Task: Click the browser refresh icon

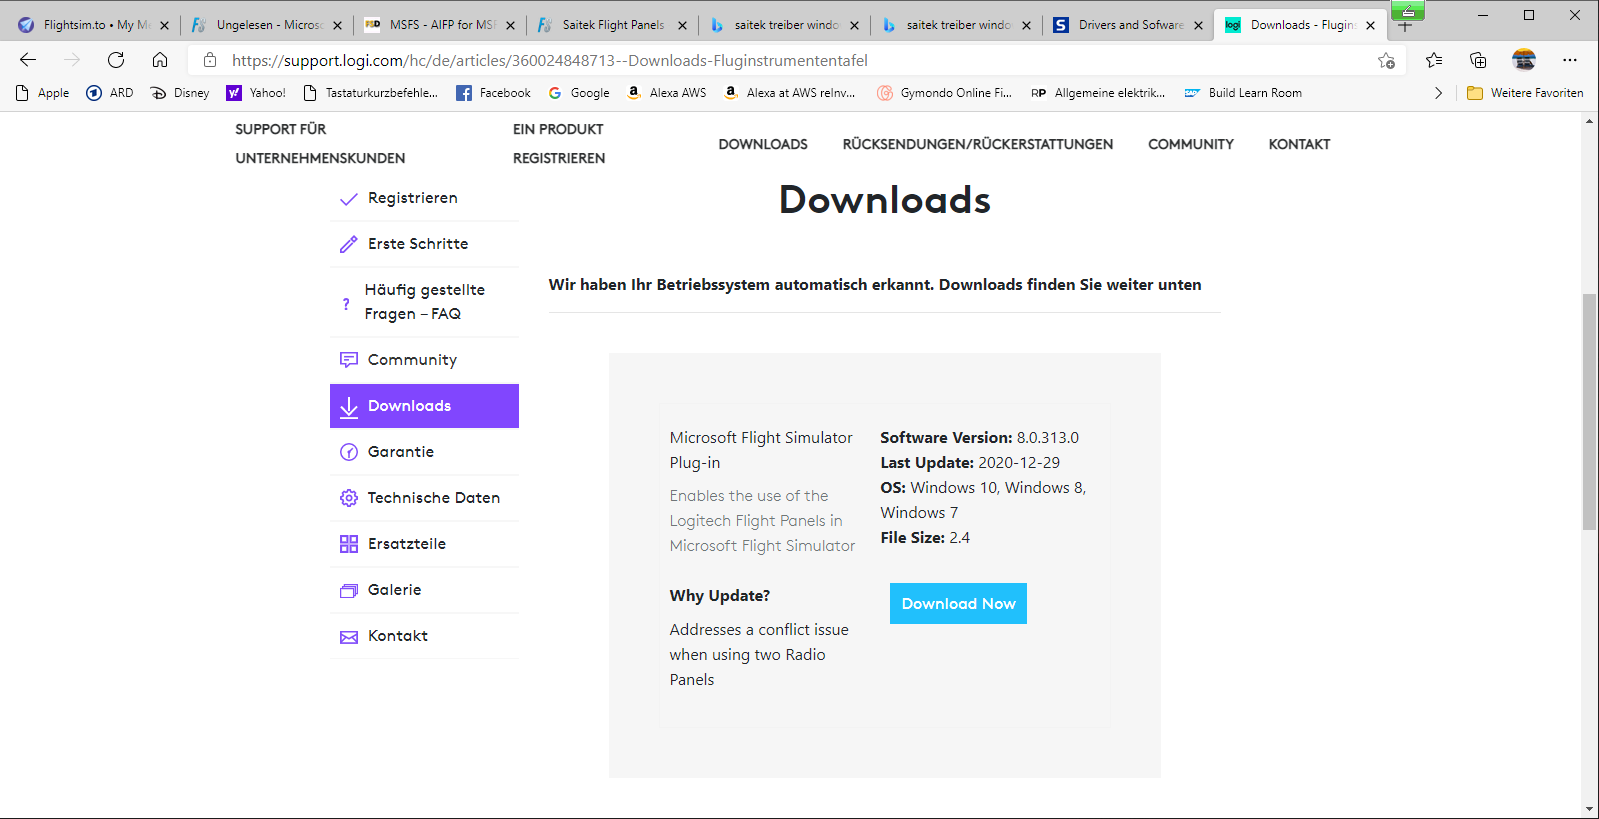Action: coord(116,60)
